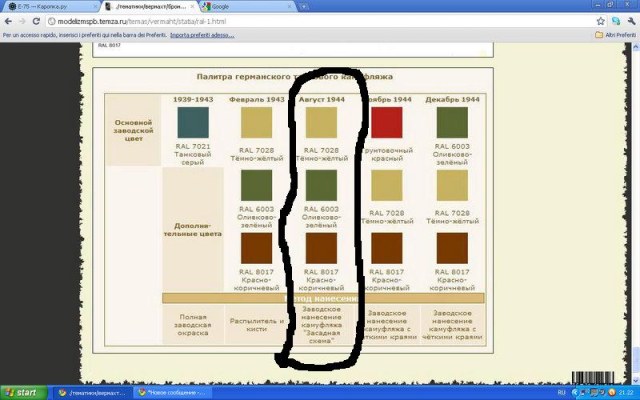Click the browser forward arrow

tap(21, 20)
